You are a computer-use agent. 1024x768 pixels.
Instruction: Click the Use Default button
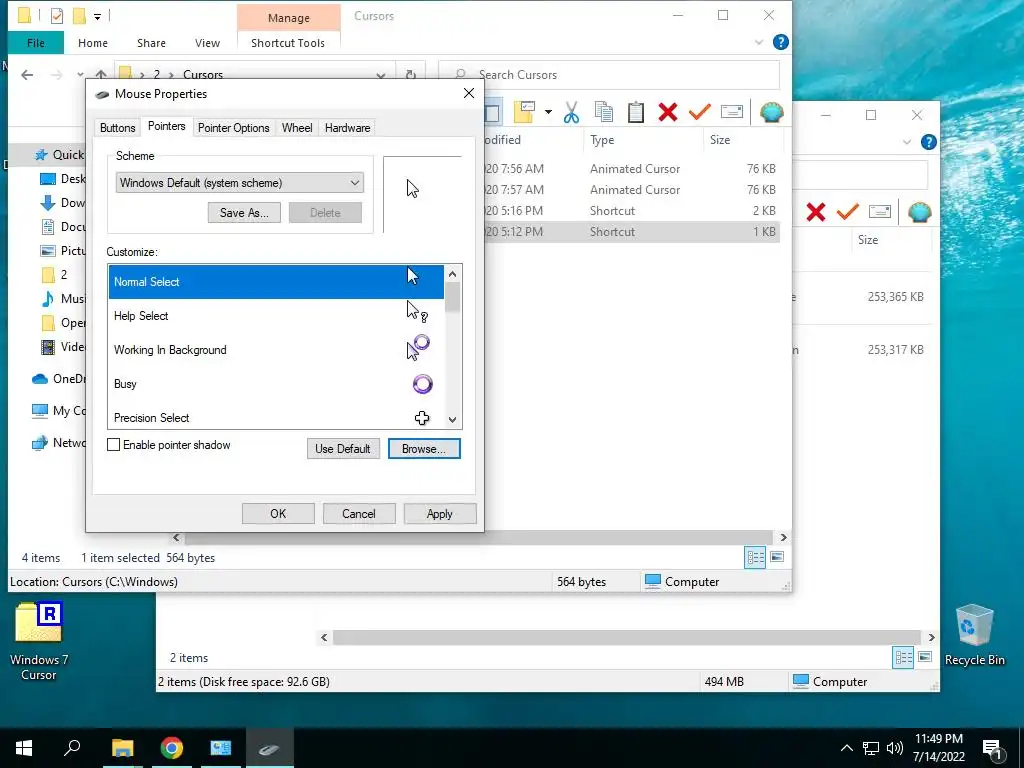click(343, 449)
